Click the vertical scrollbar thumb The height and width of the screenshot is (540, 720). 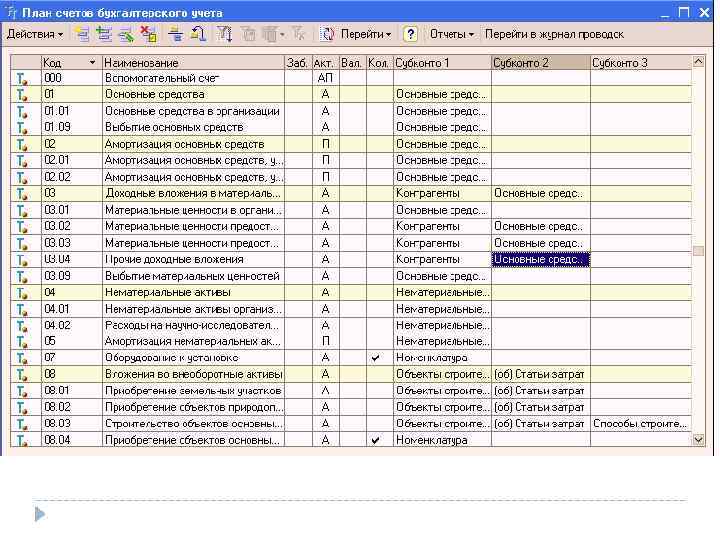[698, 251]
